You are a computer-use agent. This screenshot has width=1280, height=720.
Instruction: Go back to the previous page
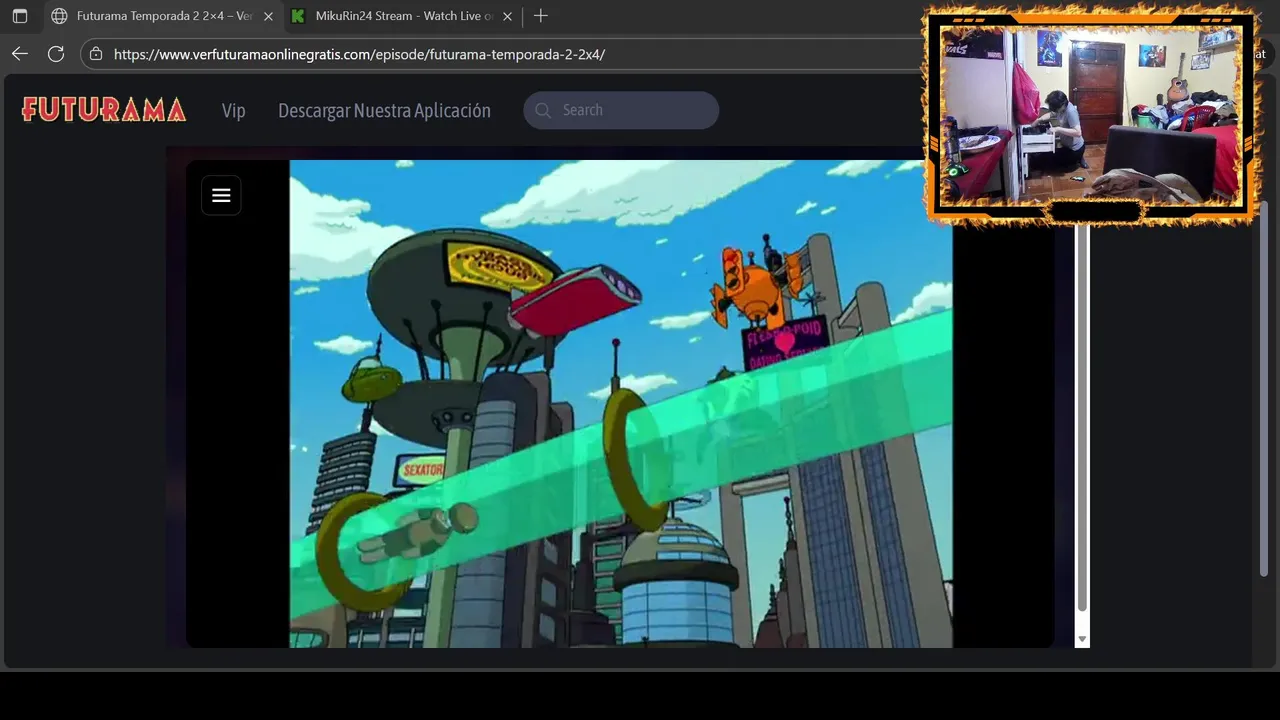[20, 54]
